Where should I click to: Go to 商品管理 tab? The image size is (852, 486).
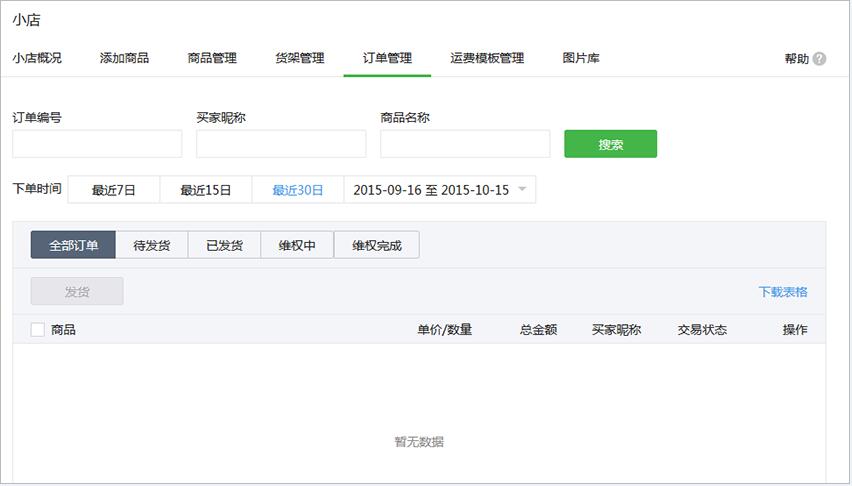tap(212, 58)
